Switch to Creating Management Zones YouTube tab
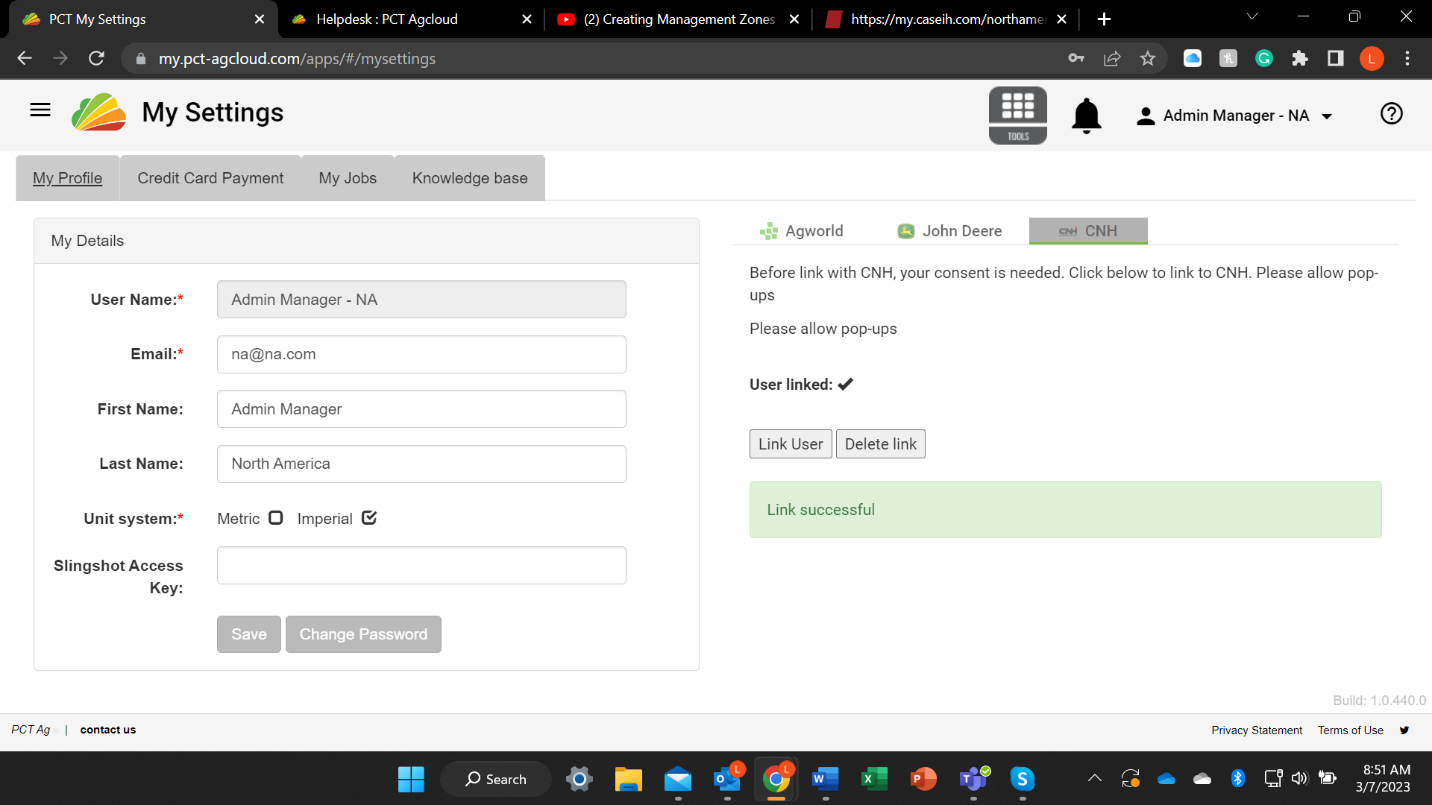The height and width of the screenshot is (805, 1432). (680, 19)
